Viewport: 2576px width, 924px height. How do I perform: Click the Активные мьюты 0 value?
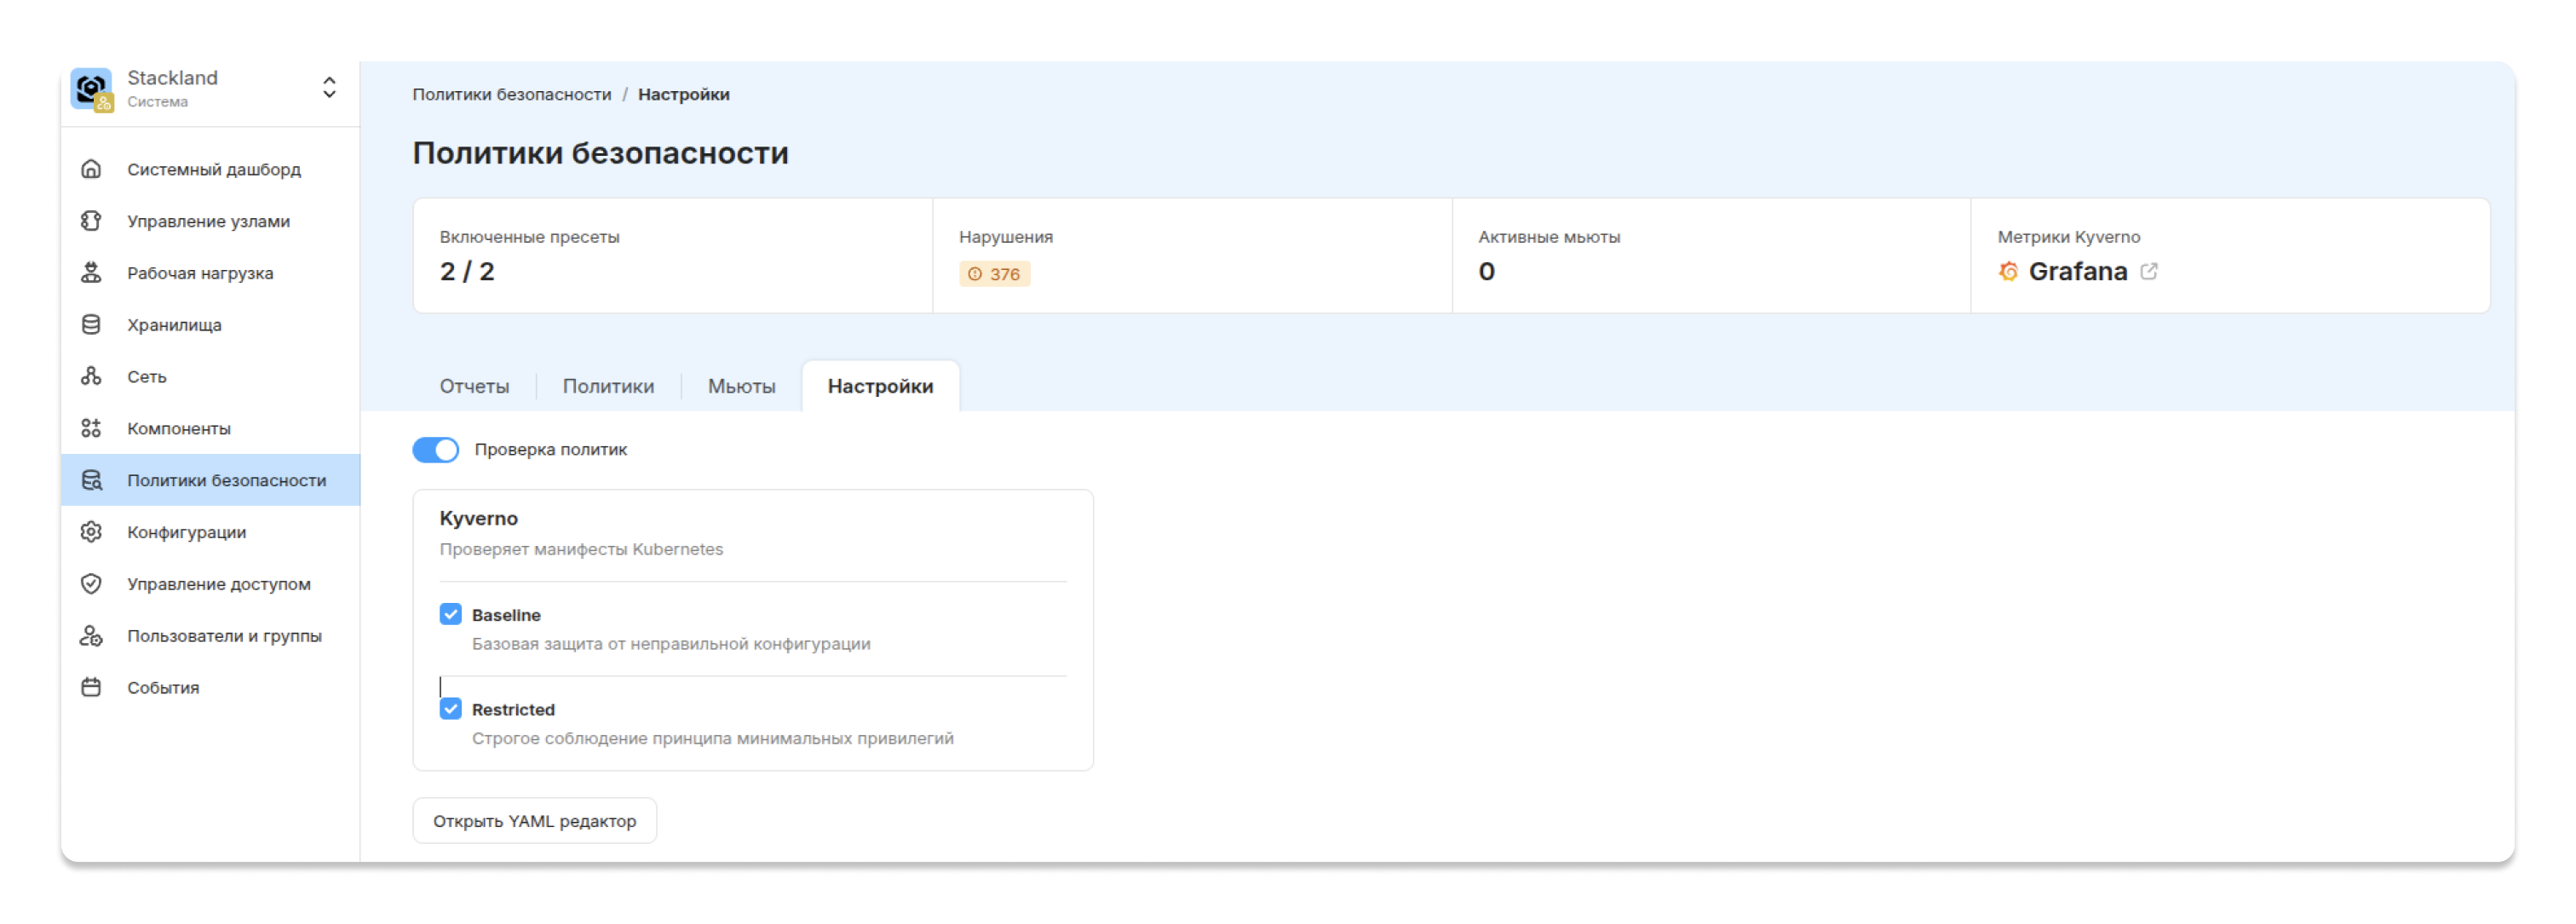[x=1486, y=272]
